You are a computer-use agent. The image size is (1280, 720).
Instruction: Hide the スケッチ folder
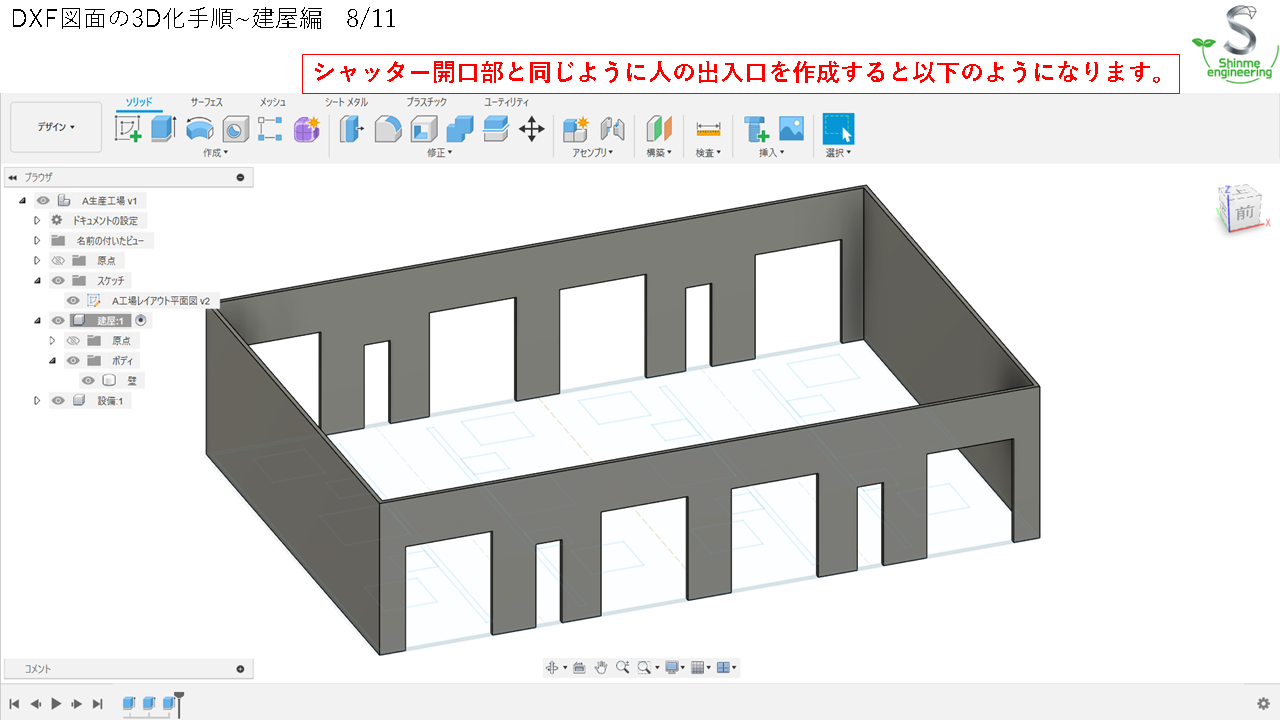pyautogui.click(x=57, y=280)
